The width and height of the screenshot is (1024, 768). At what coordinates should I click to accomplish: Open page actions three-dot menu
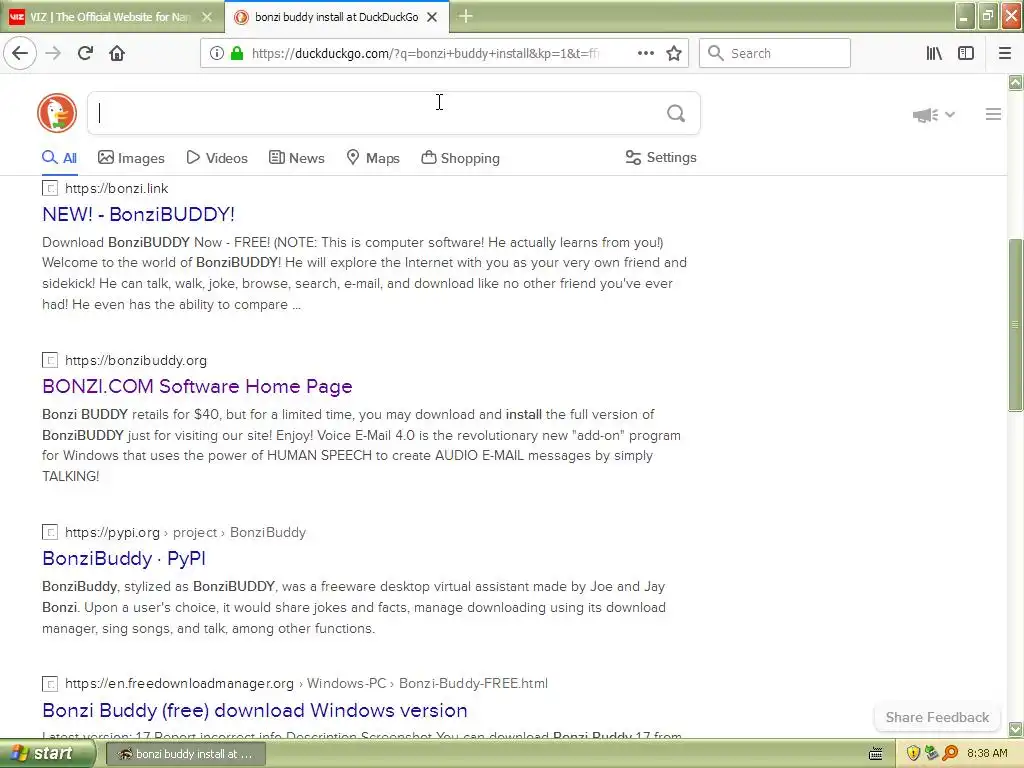[645, 53]
